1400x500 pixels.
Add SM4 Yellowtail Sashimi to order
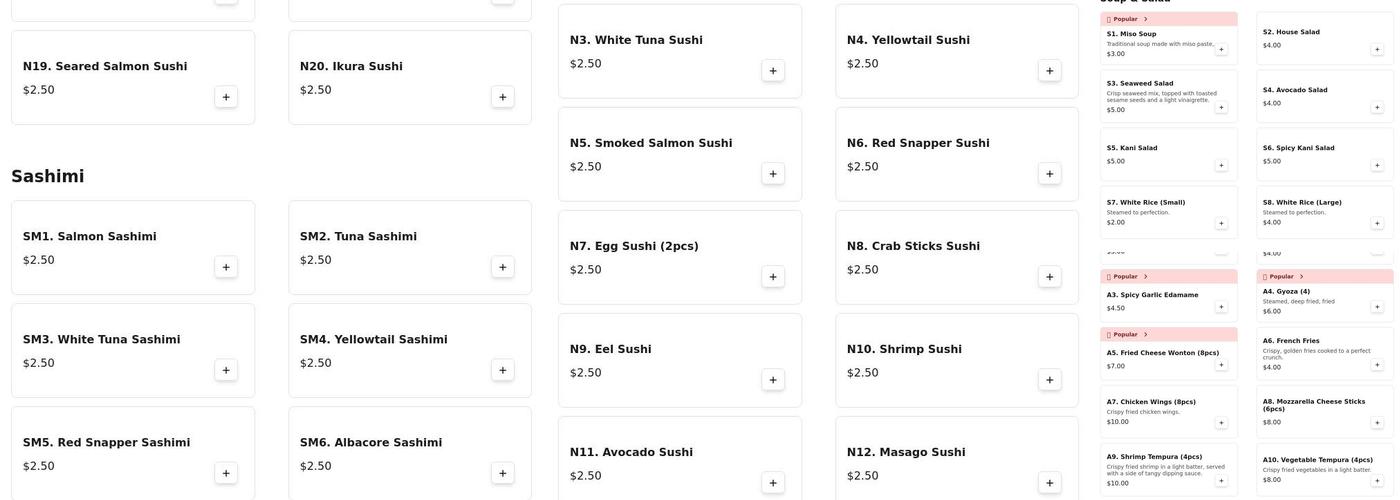point(502,370)
